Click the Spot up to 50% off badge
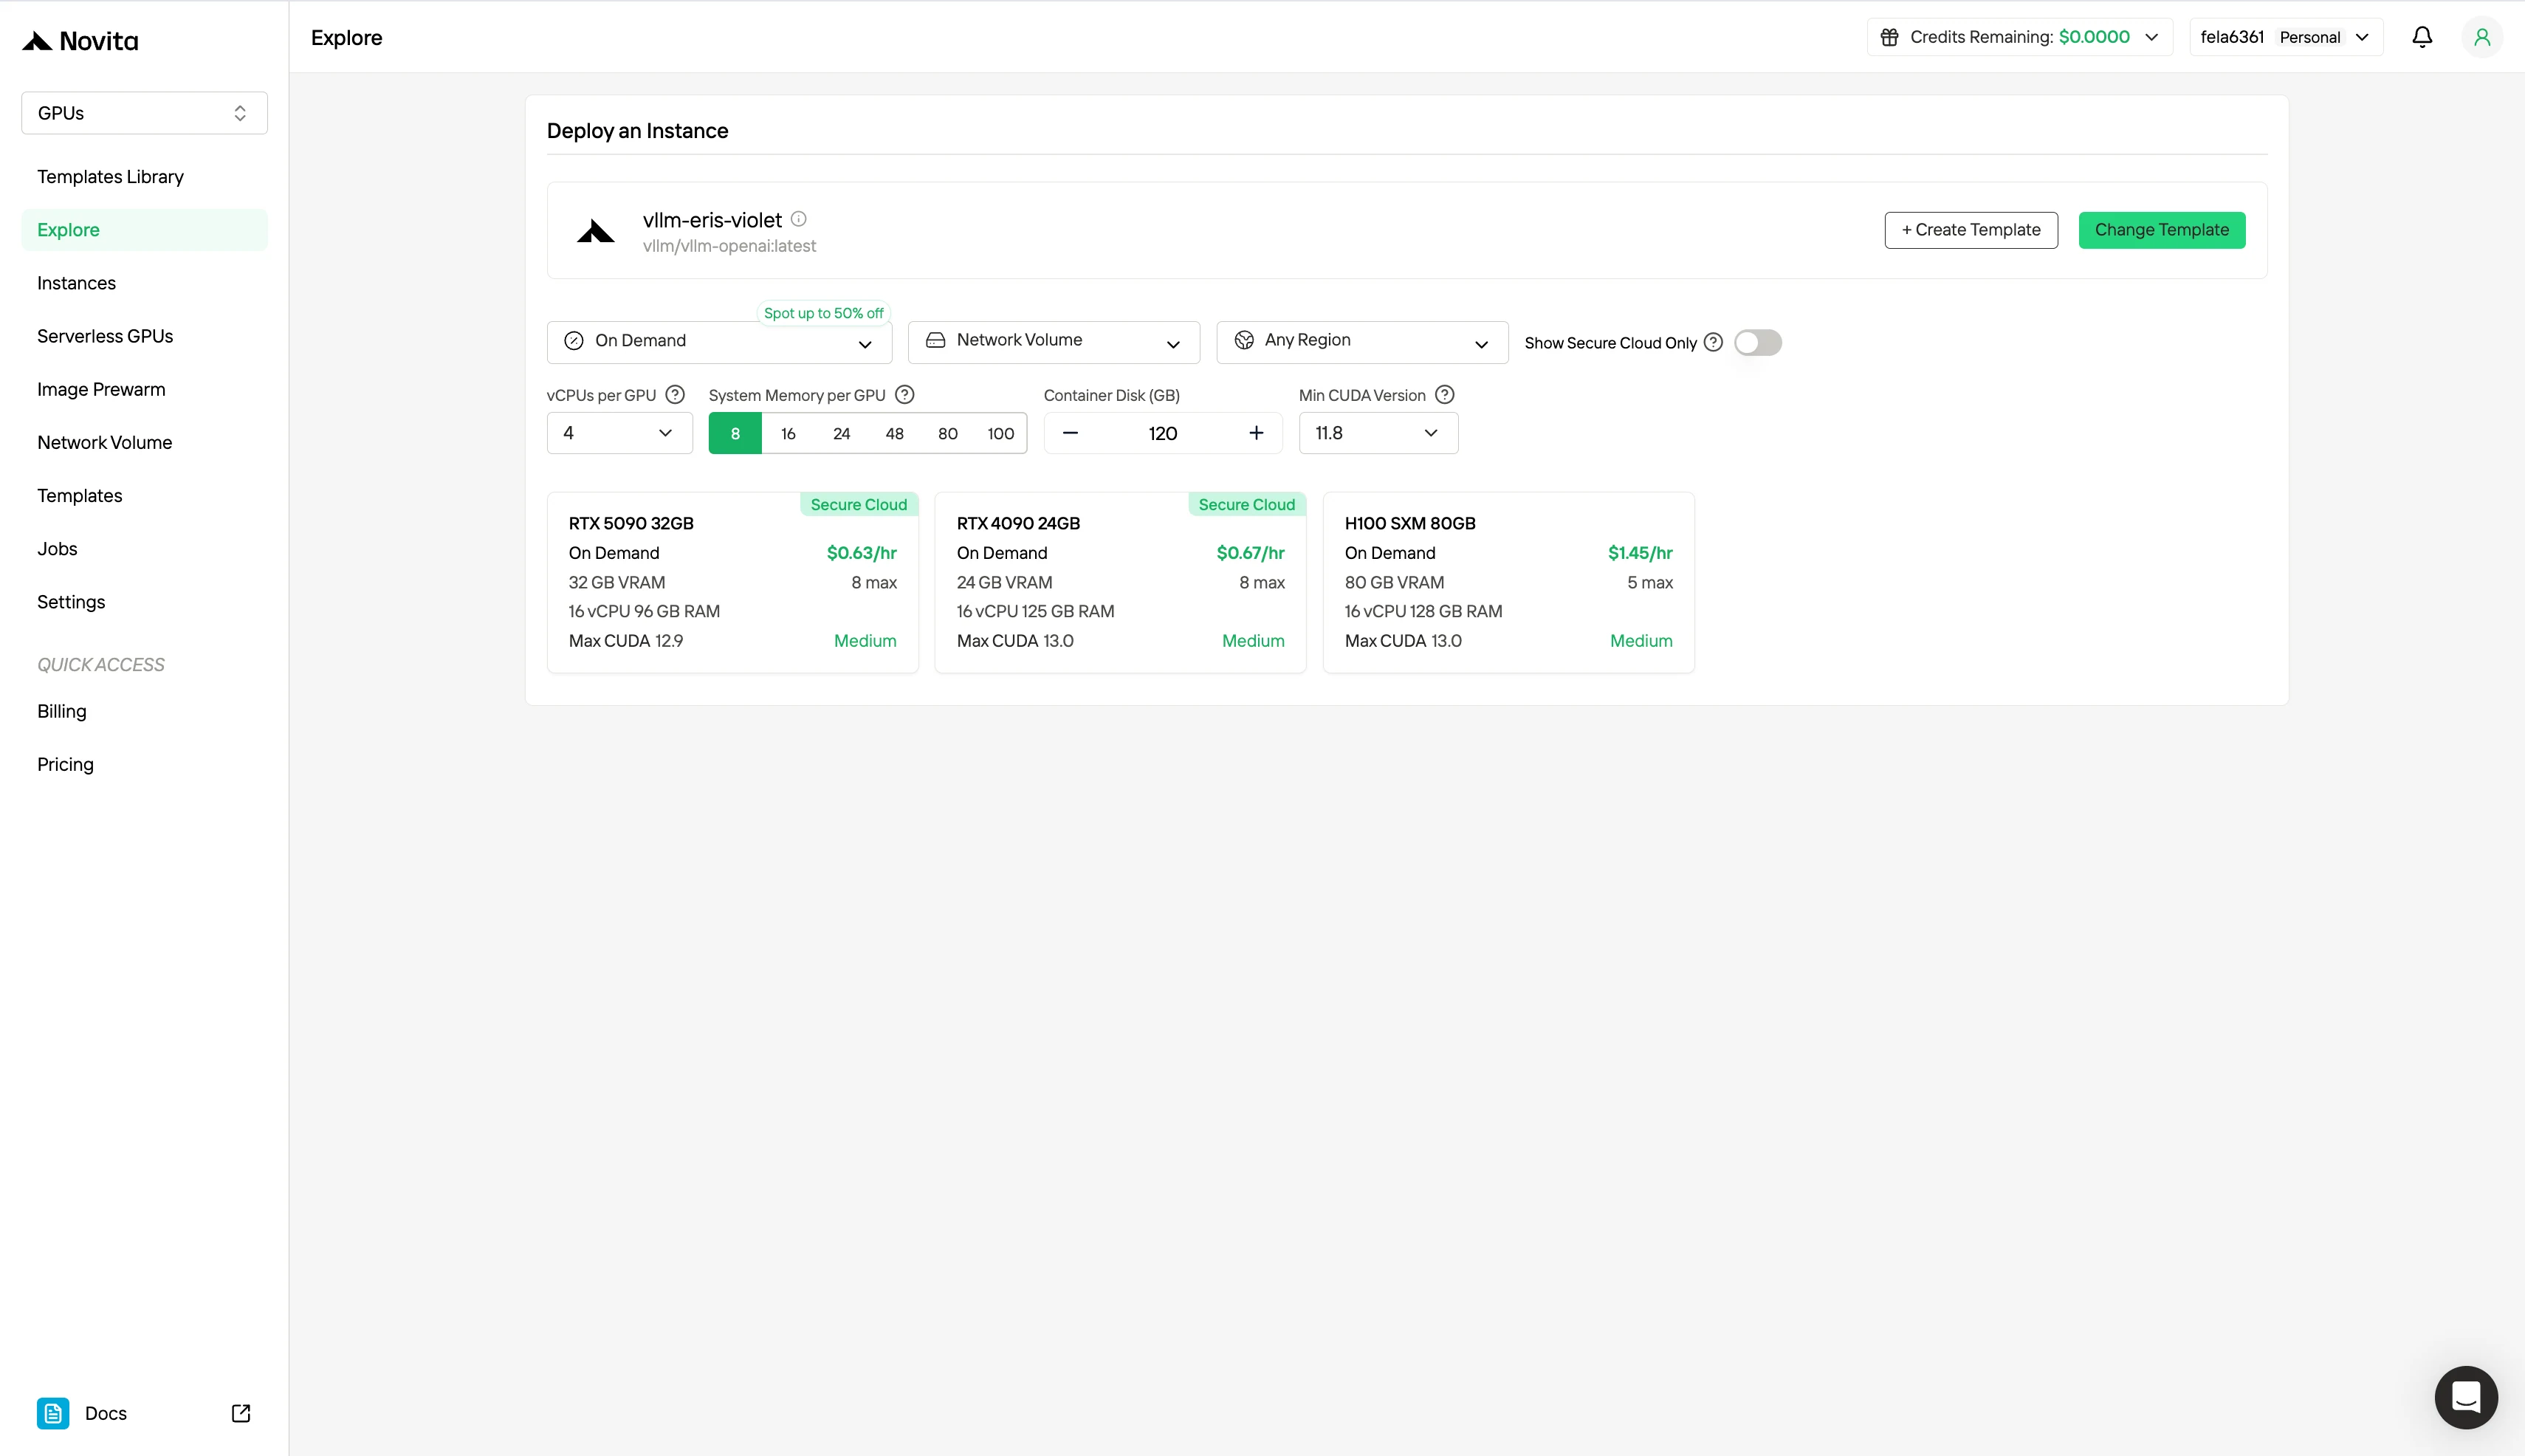This screenshot has width=2525, height=1456. point(823,313)
